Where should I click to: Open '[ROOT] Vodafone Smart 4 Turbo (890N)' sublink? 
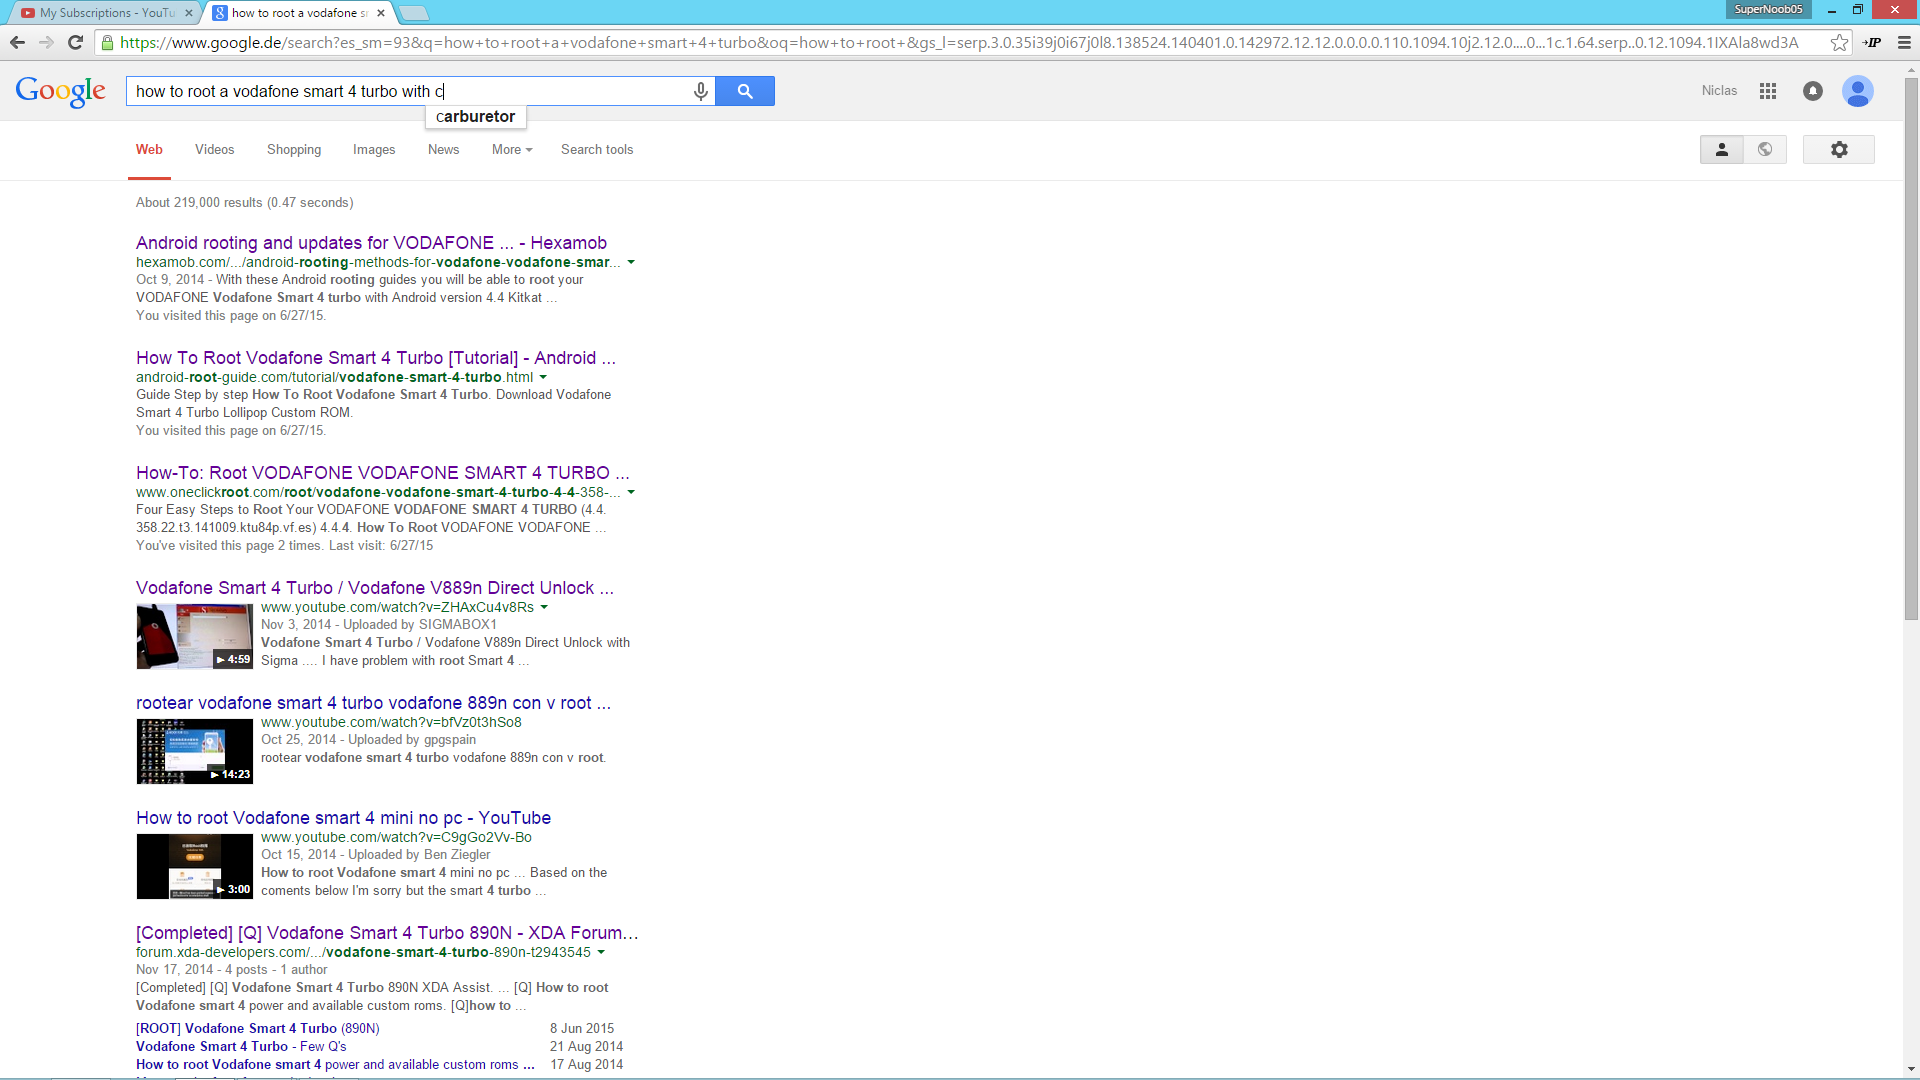[x=258, y=1028]
